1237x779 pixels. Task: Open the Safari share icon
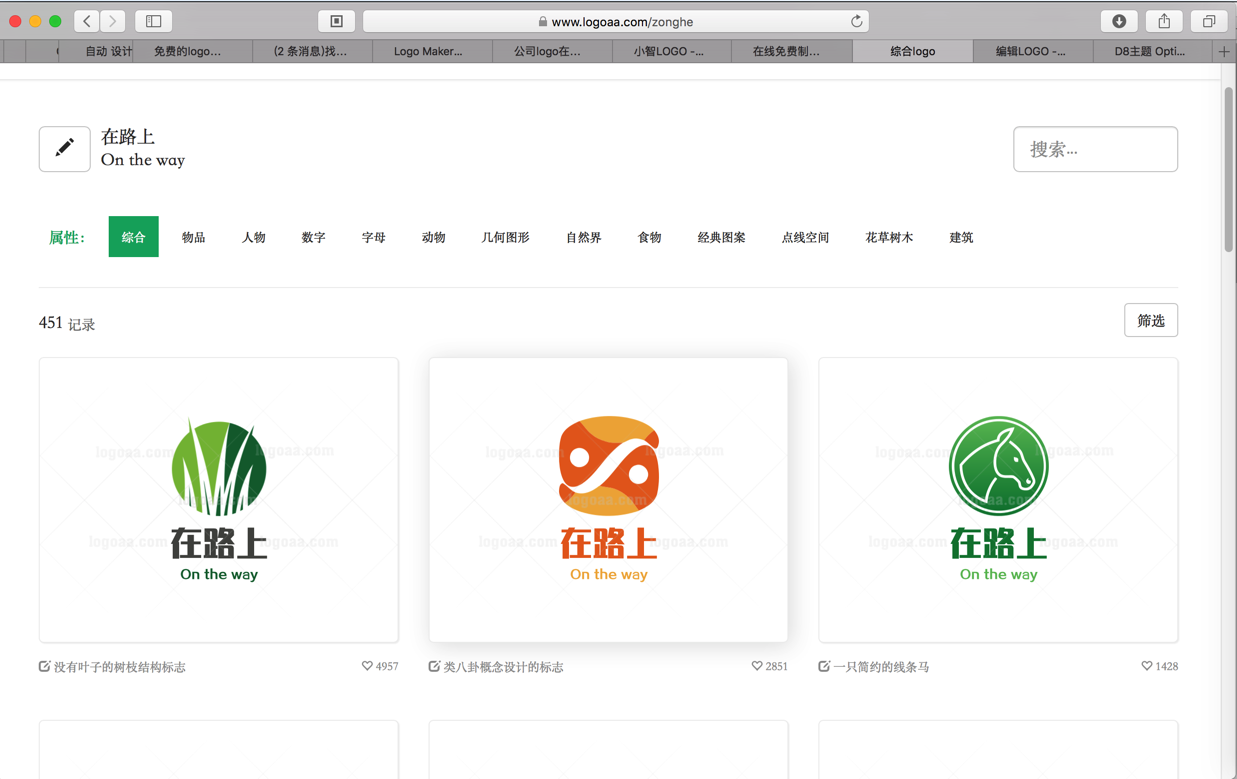coord(1164,21)
